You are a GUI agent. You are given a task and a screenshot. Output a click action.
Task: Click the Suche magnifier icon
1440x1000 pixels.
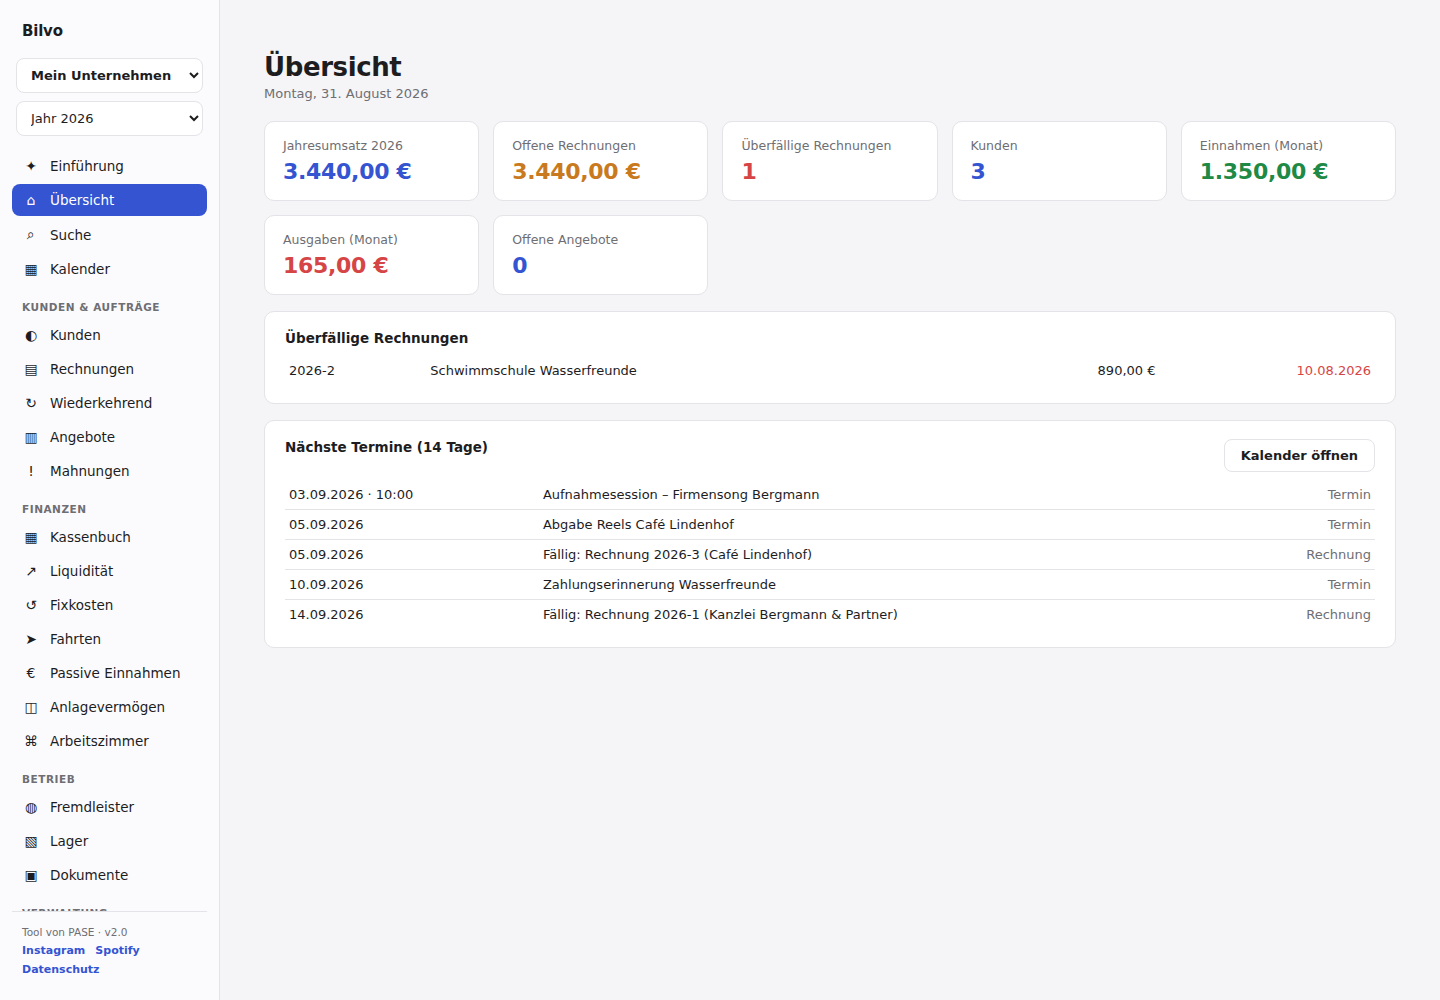[31, 235]
